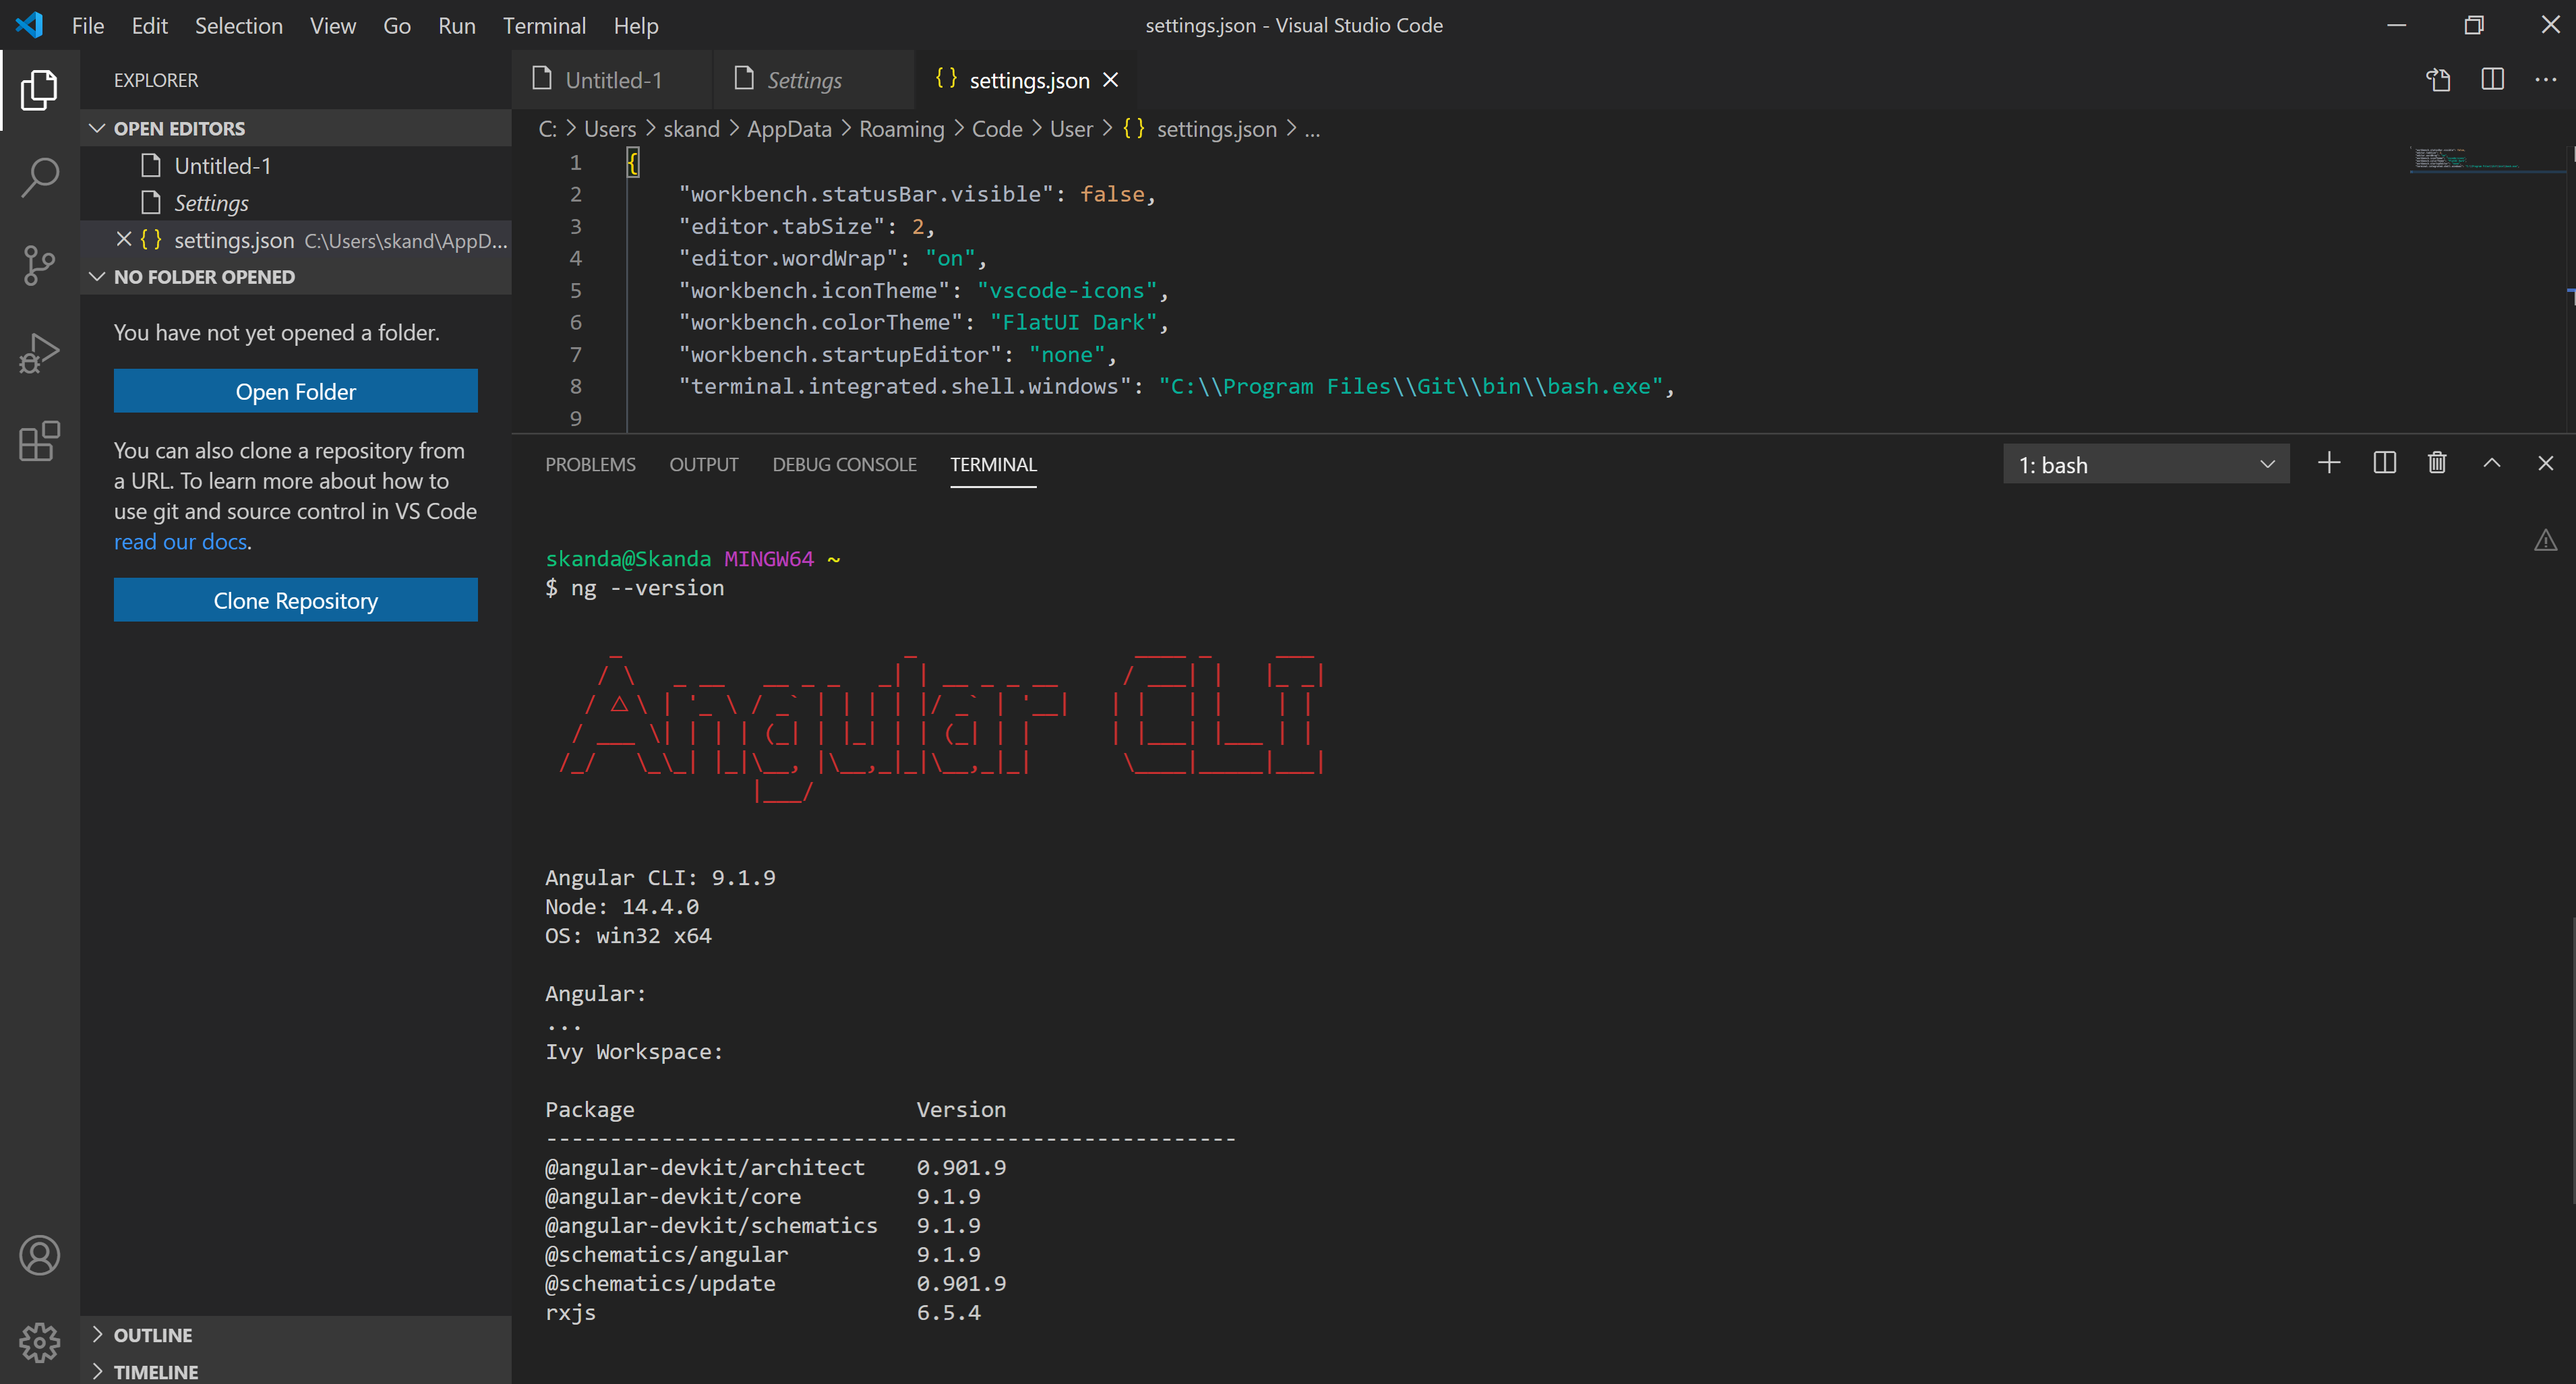2576x1384 pixels.
Task: Click the bash.exe path string on line 8
Action: 1410,386
